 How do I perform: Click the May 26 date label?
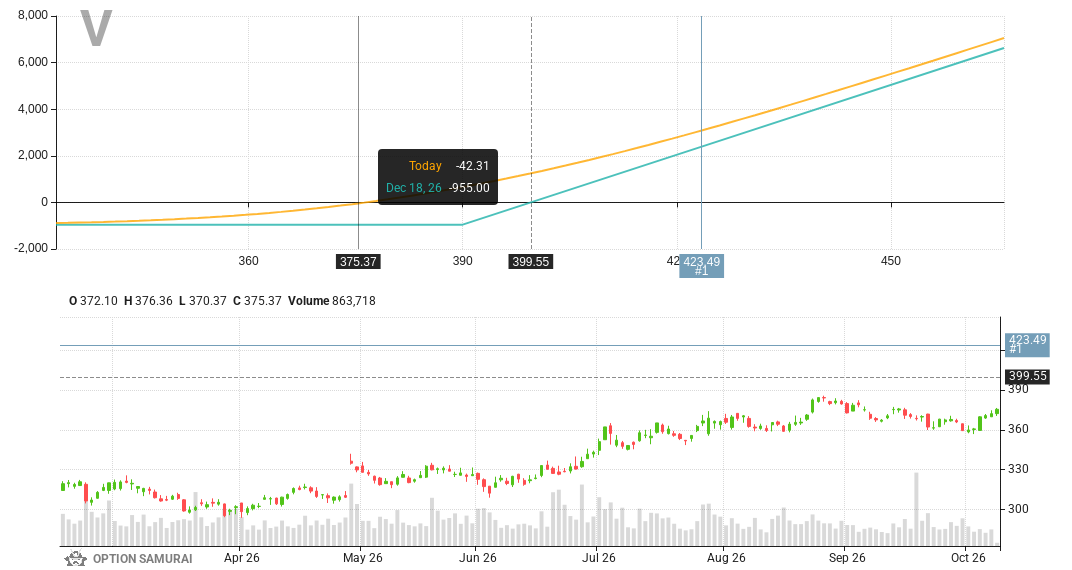click(362, 558)
